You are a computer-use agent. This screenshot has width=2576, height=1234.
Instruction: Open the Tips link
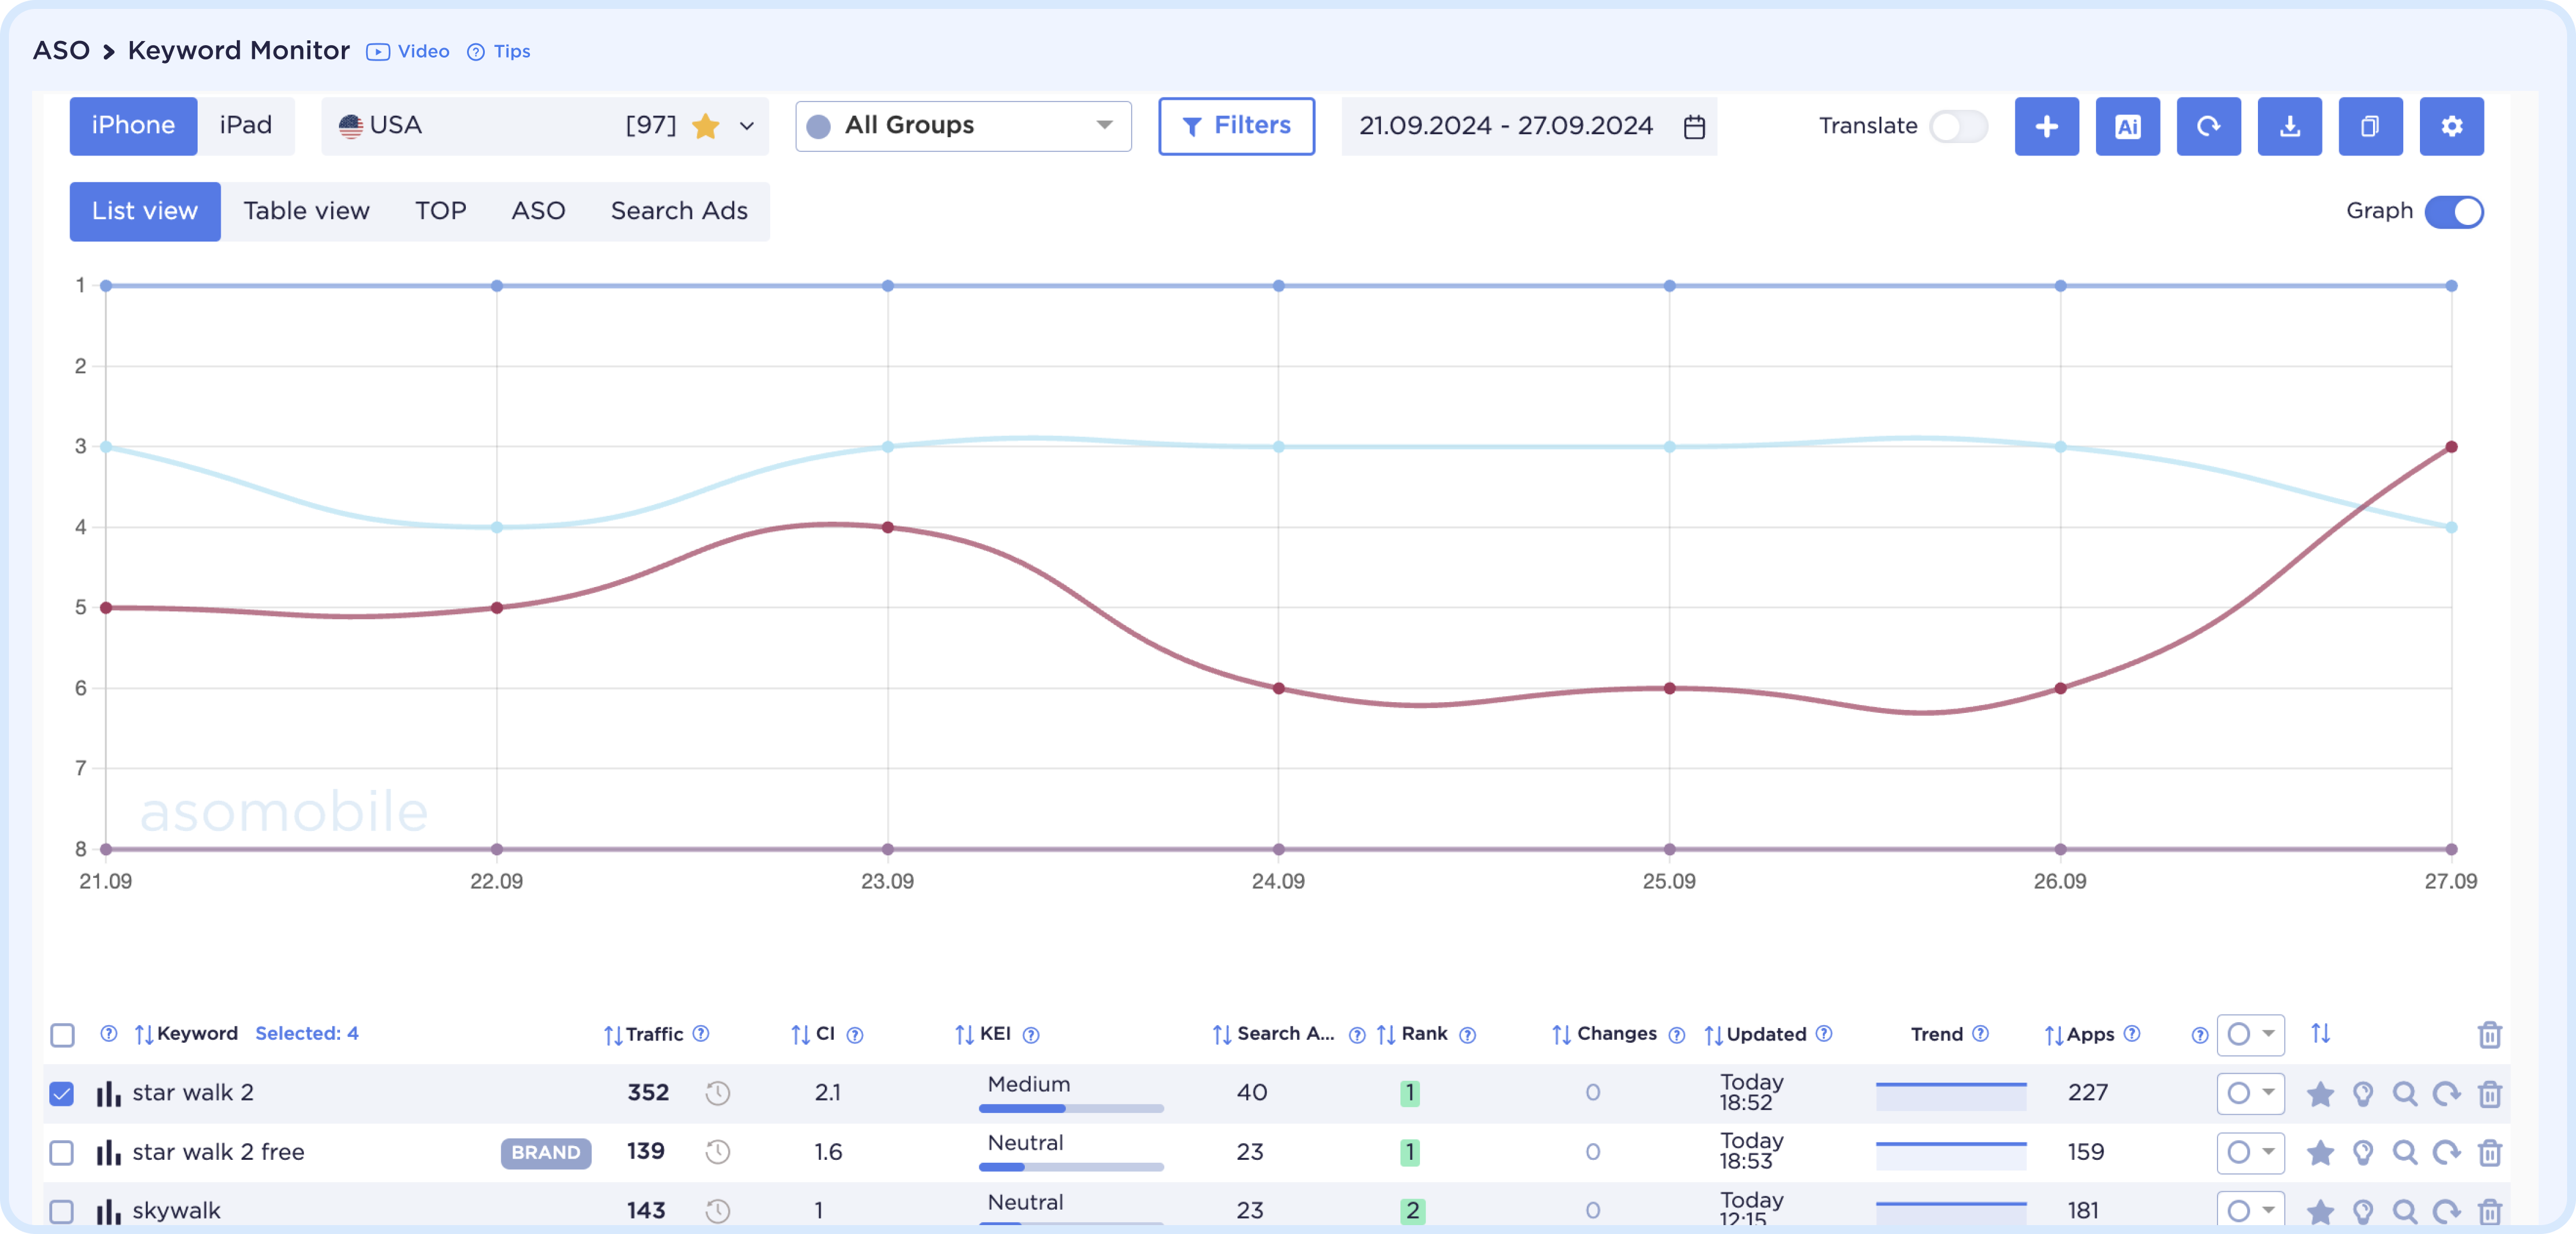tap(499, 51)
